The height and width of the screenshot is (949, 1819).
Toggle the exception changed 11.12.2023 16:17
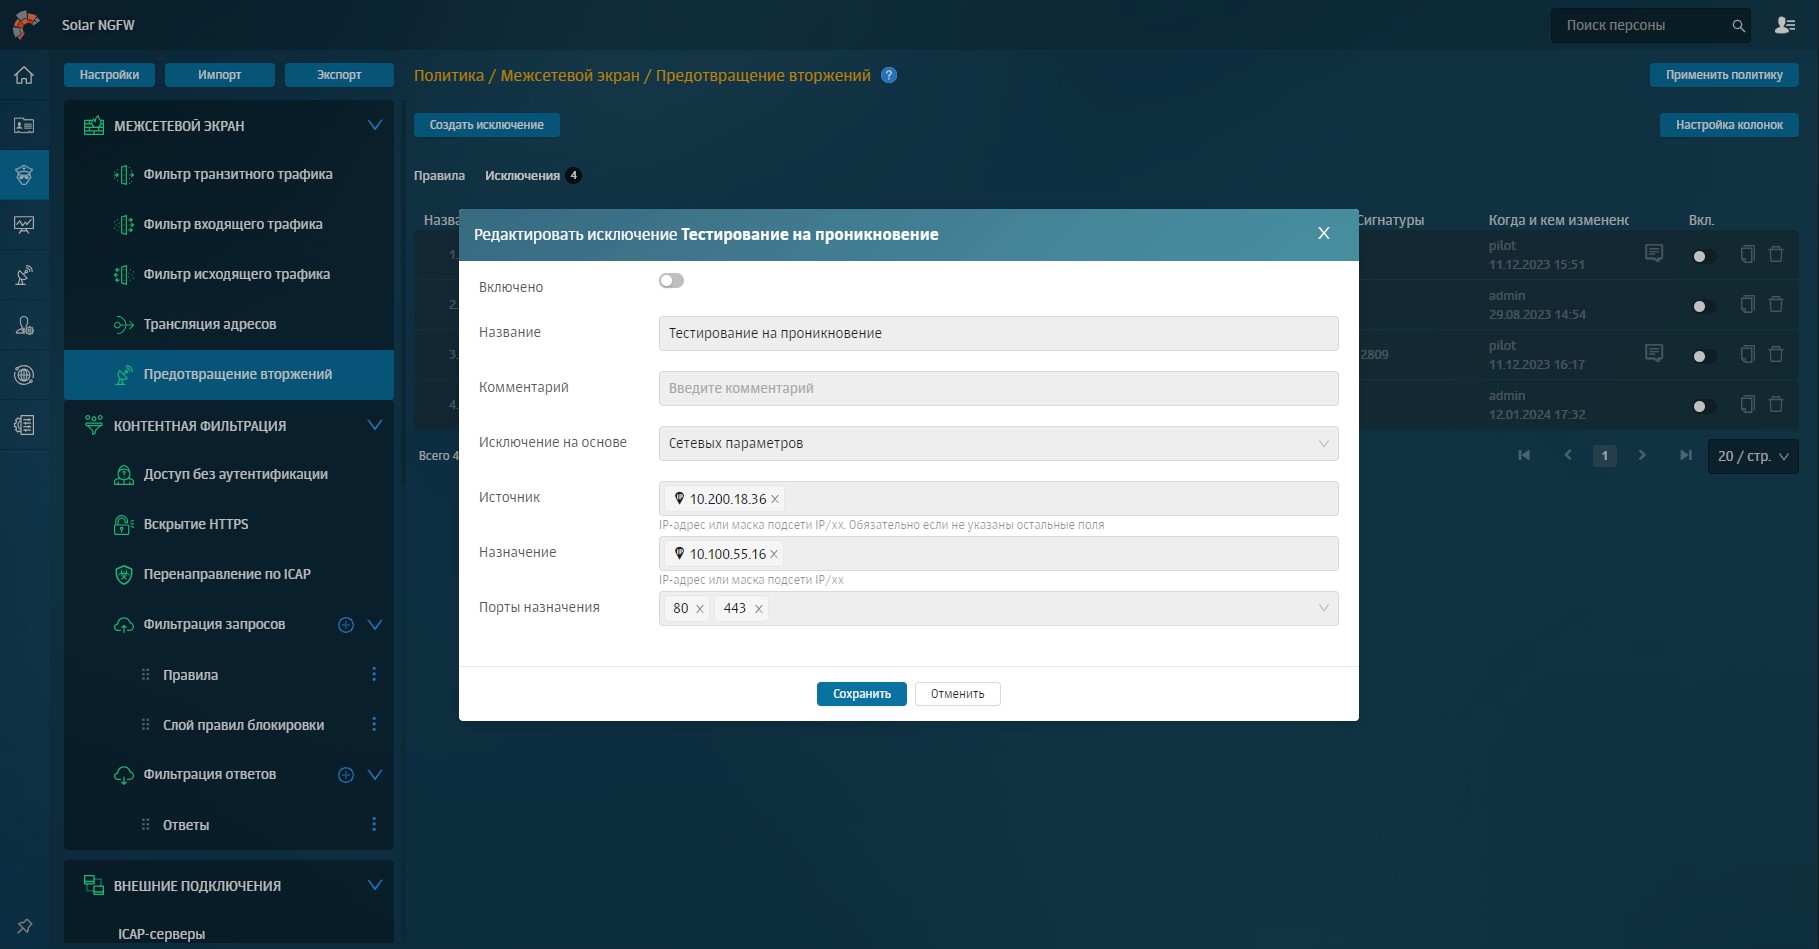1703,356
